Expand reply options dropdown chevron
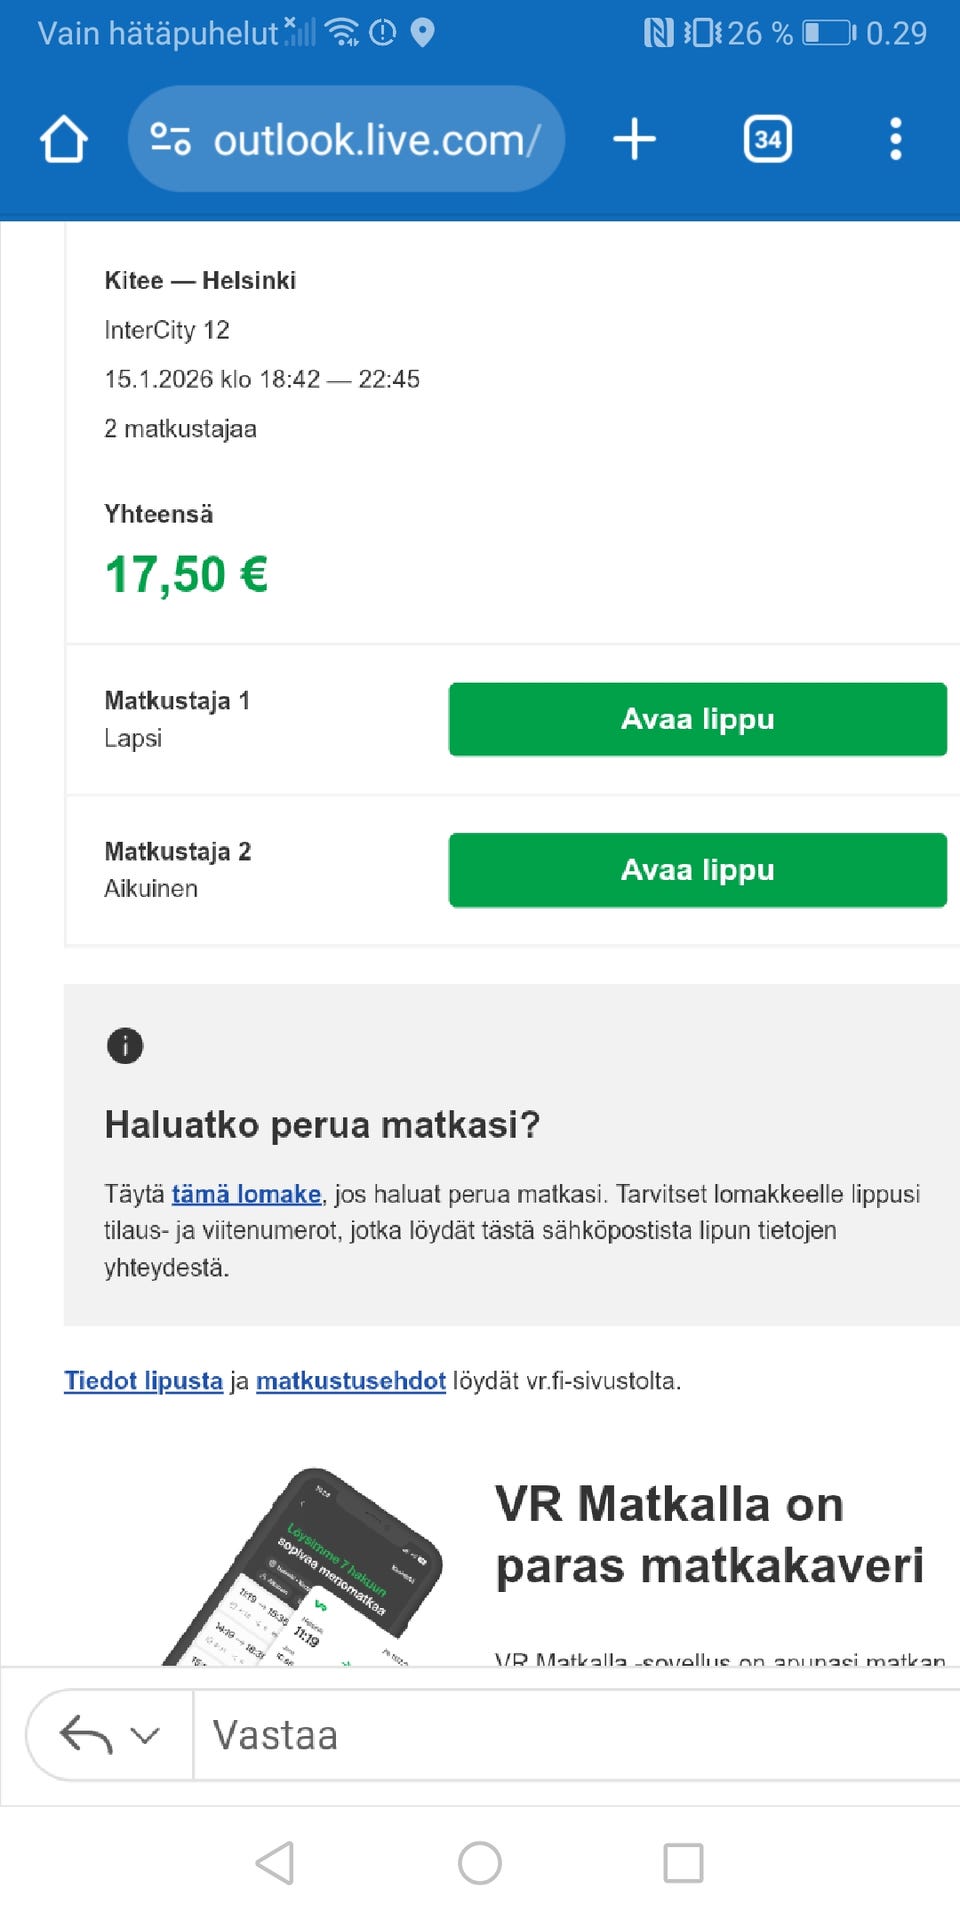Image resolution: width=960 pixels, height=1920 pixels. click(x=146, y=1735)
